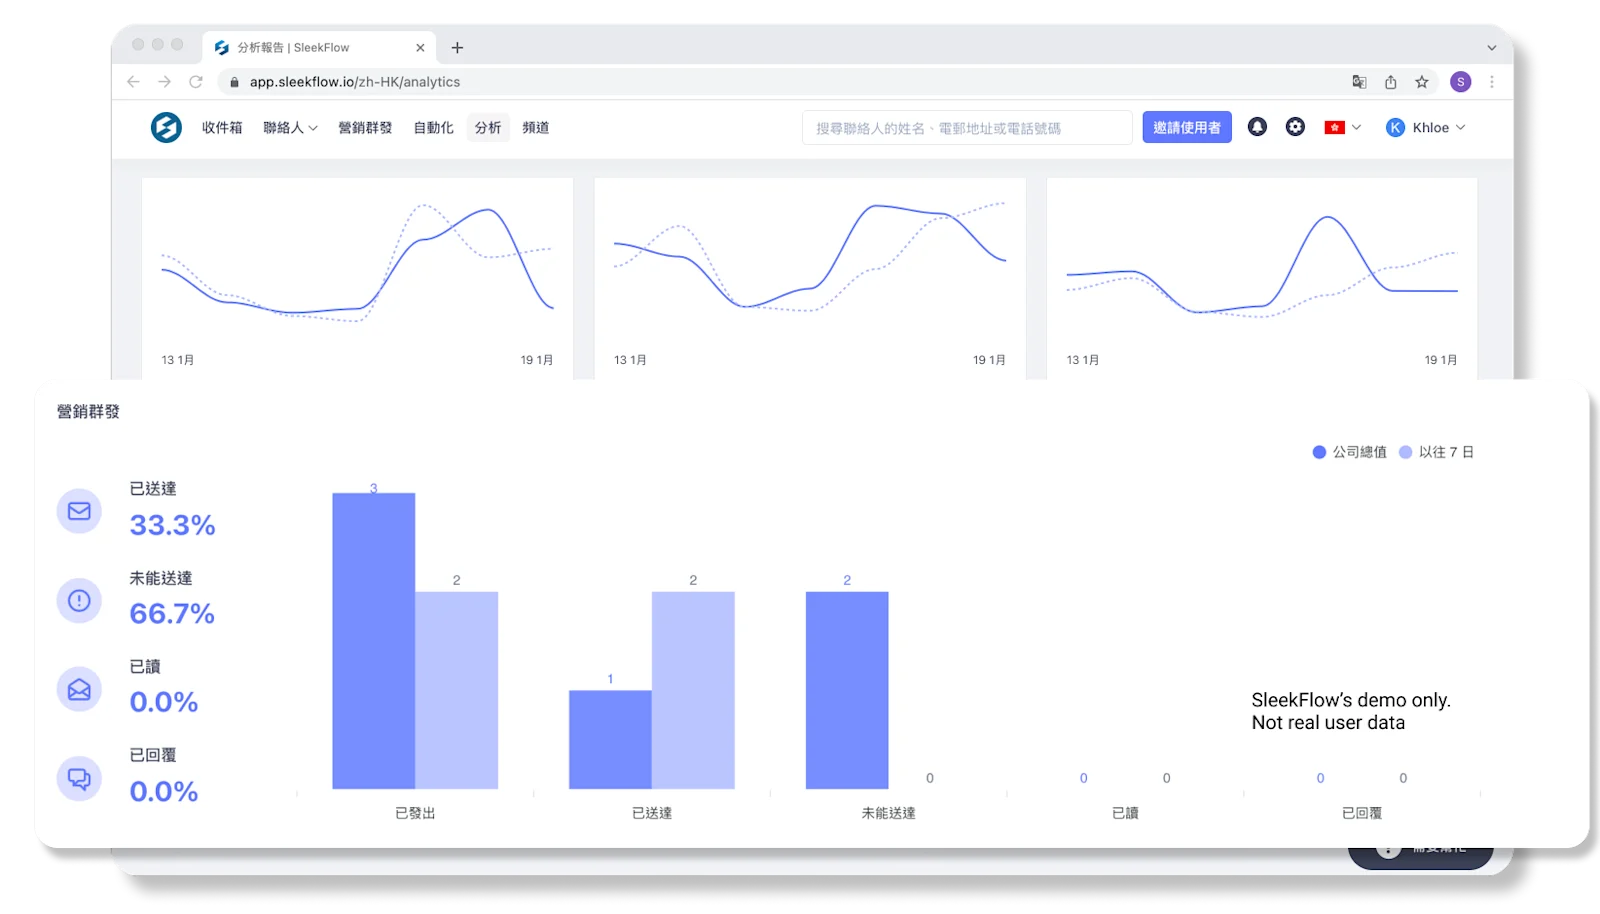Select the 已送達 envelope icon
The width and height of the screenshot is (1600, 914).
tap(79, 511)
